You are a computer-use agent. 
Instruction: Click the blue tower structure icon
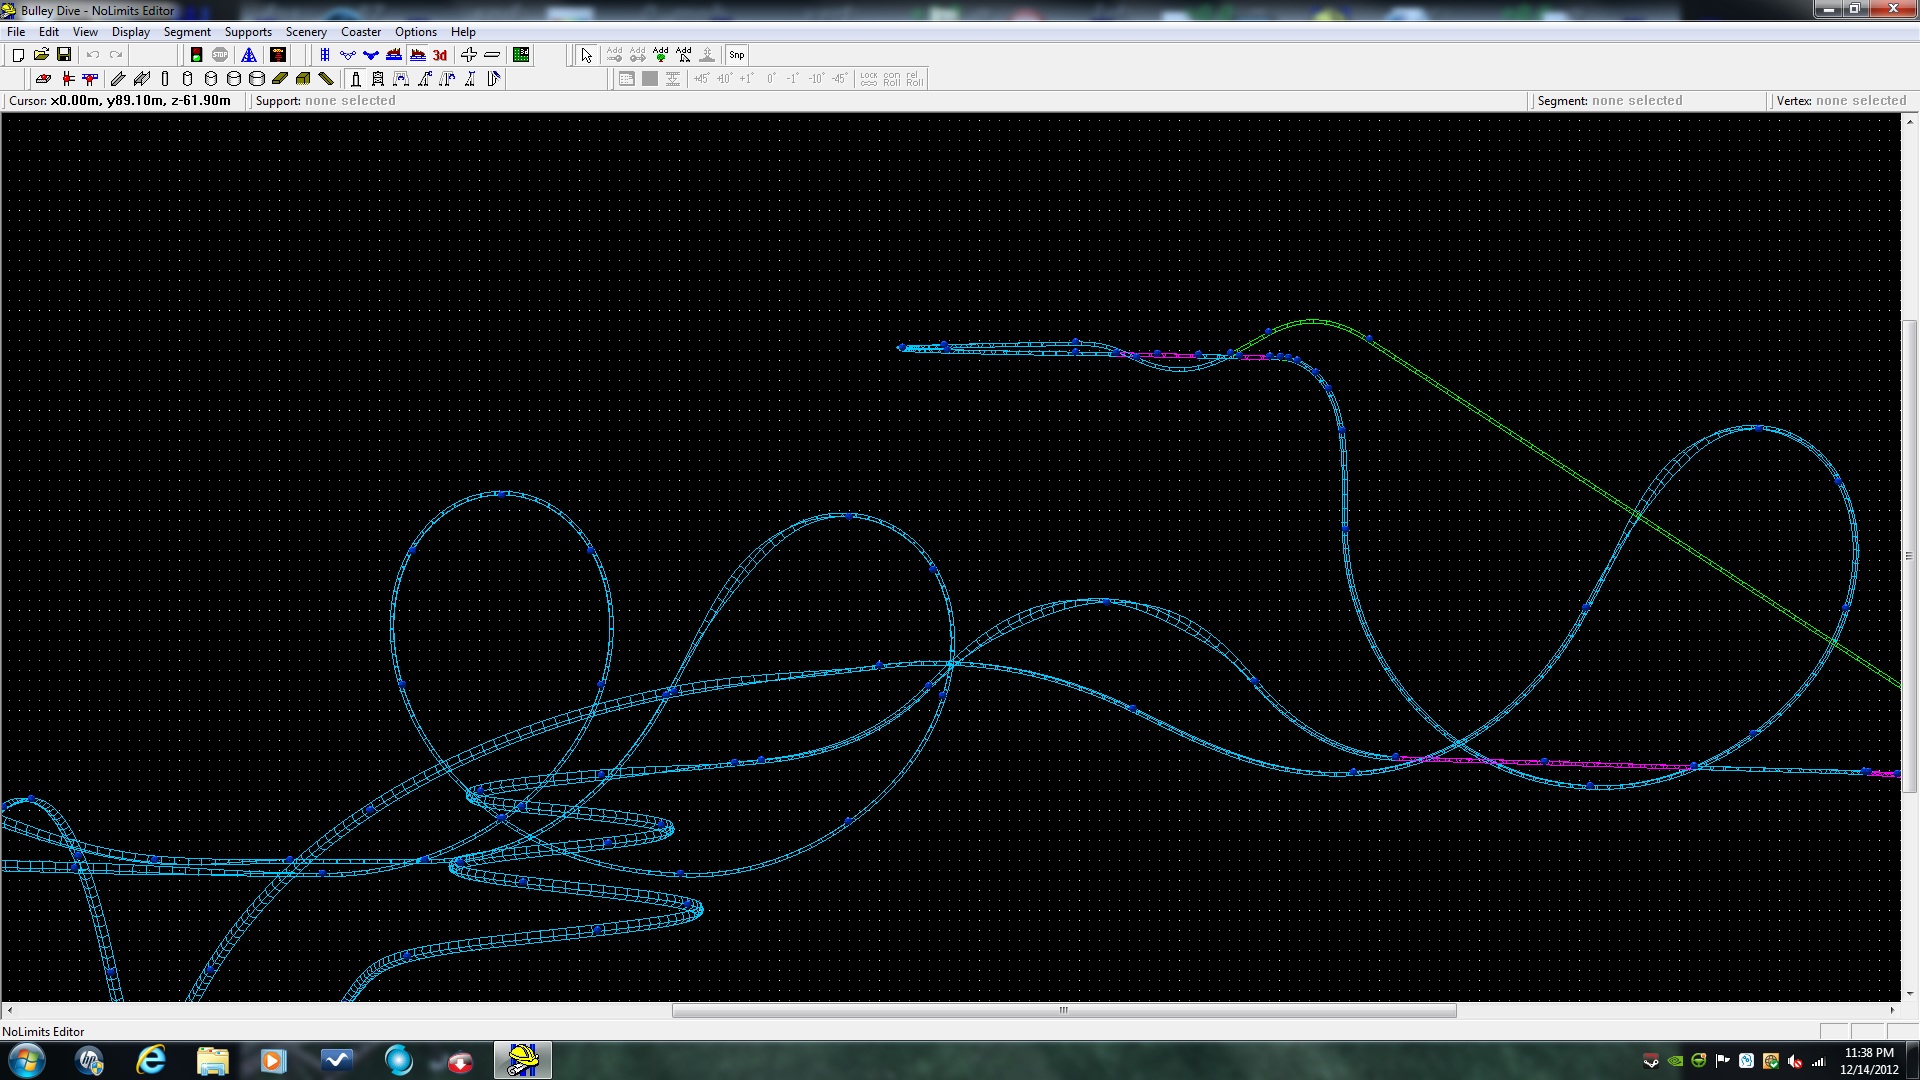click(249, 55)
